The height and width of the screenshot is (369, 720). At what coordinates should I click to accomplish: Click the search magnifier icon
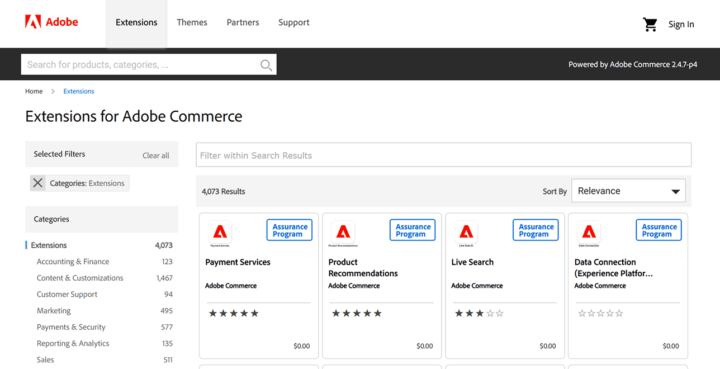pos(266,65)
